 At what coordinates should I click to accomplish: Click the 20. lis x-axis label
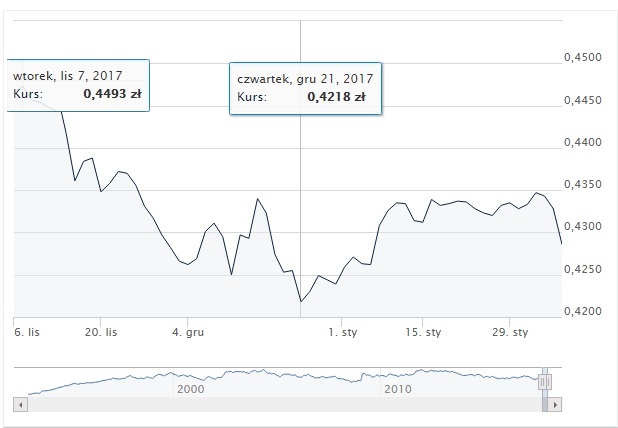tap(101, 332)
